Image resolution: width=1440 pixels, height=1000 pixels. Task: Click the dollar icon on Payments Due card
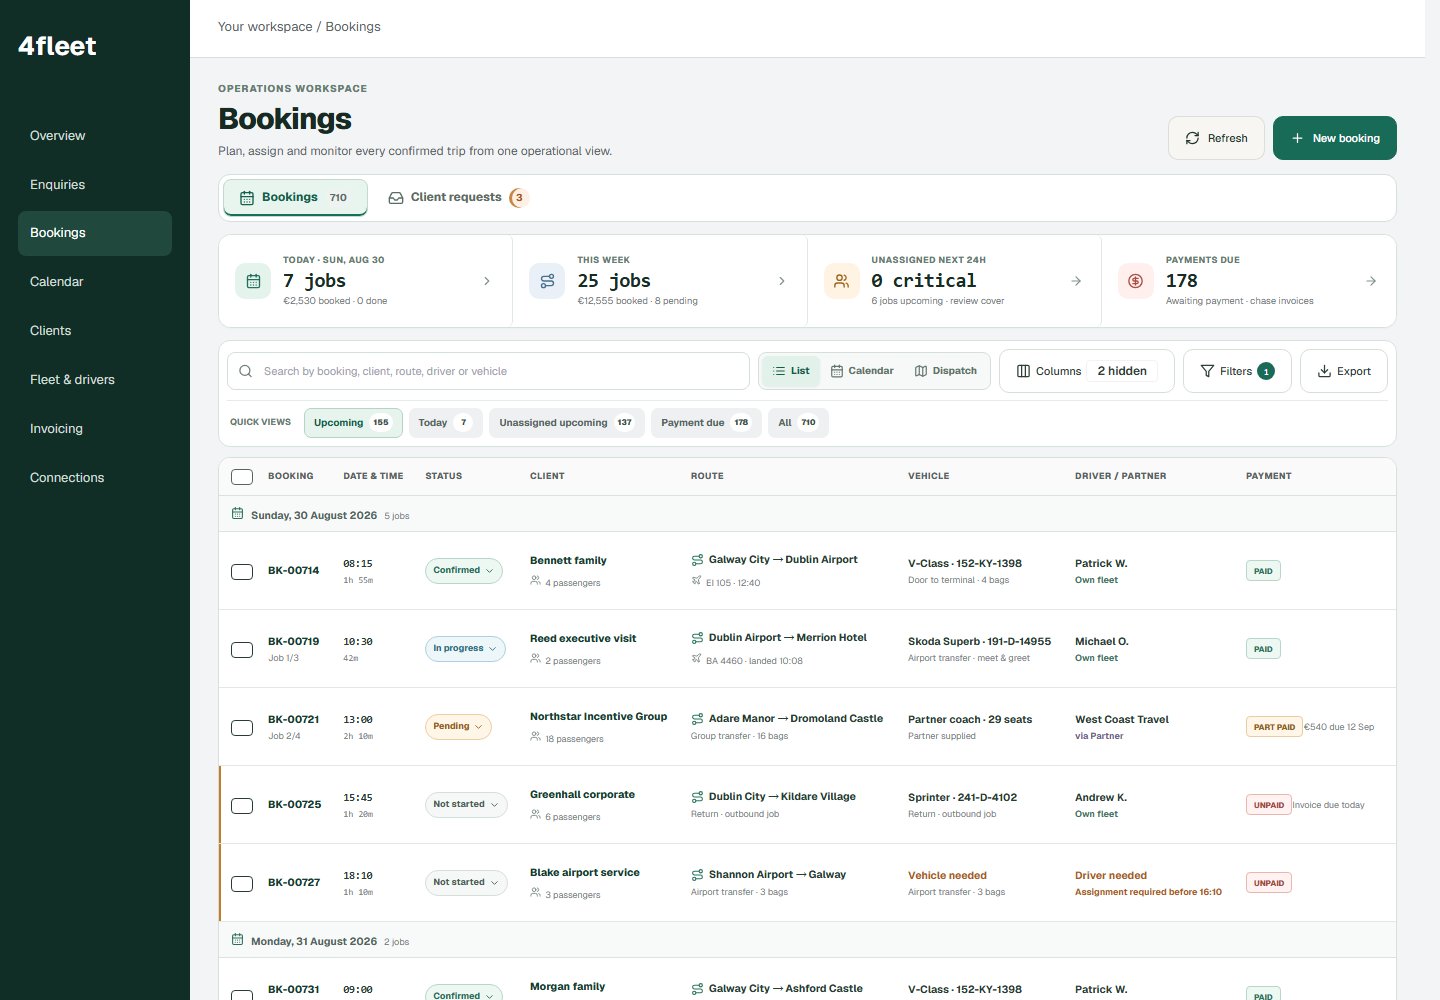(x=1136, y=281)
